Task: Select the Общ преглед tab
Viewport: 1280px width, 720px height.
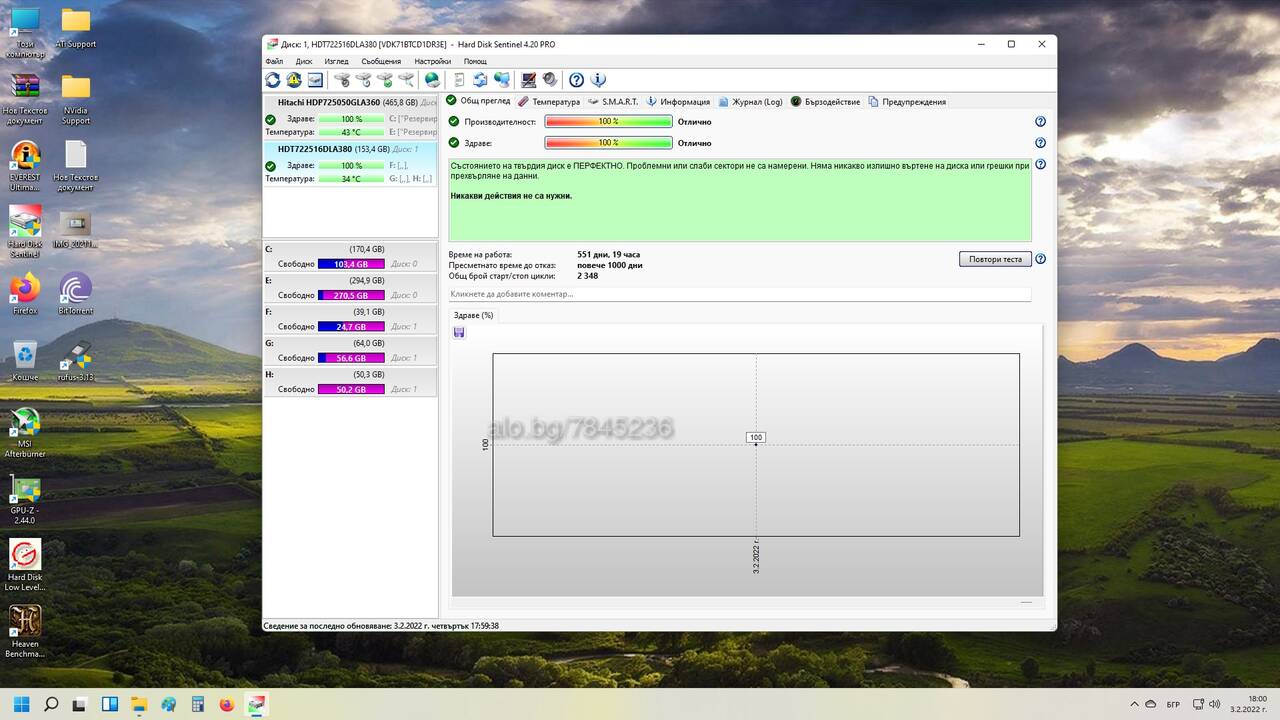Action: pos(478,101)
